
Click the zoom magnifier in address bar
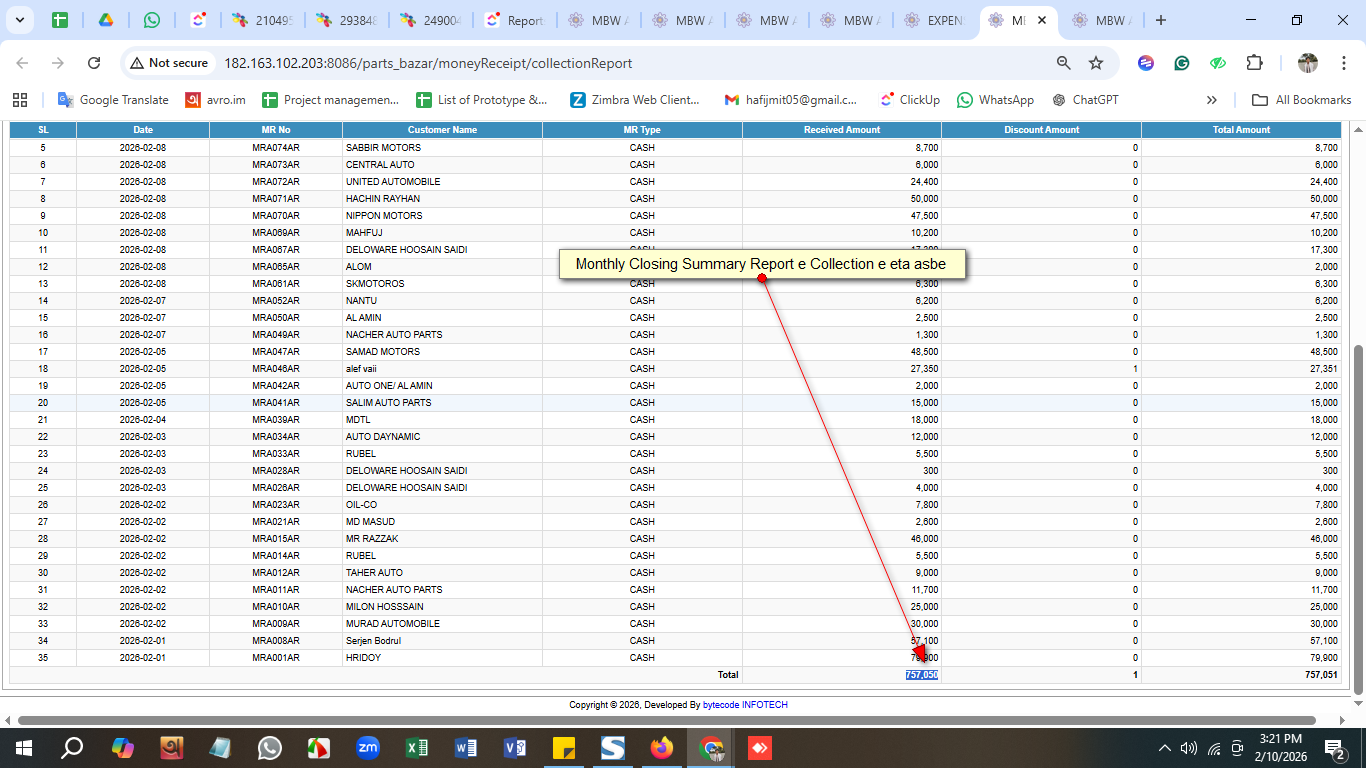click(x=1064, y=63)
